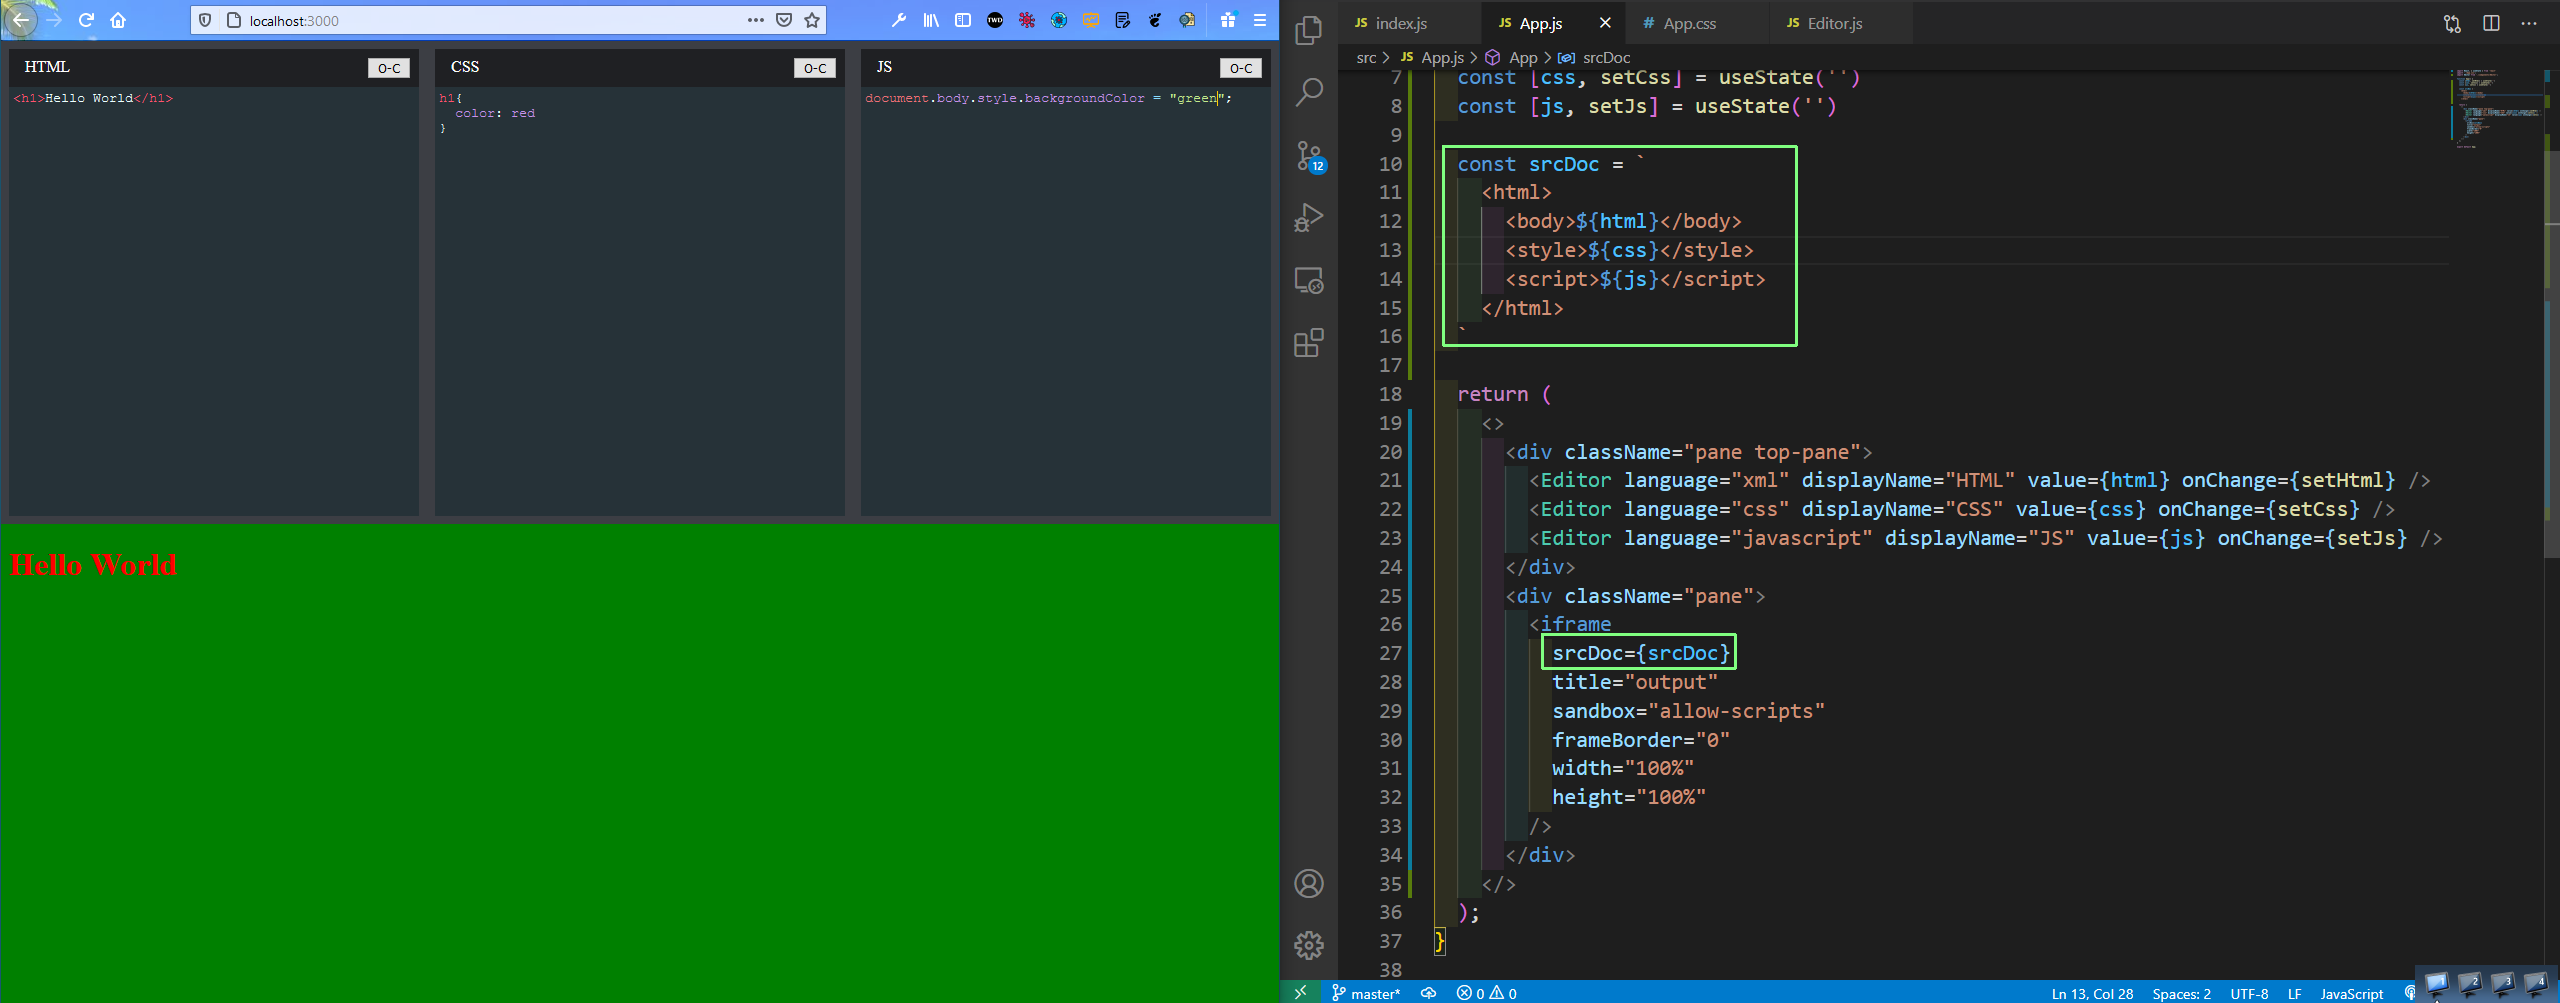
Task: Collapse the CSS editor with O-C button
Action: pos(815,68)
